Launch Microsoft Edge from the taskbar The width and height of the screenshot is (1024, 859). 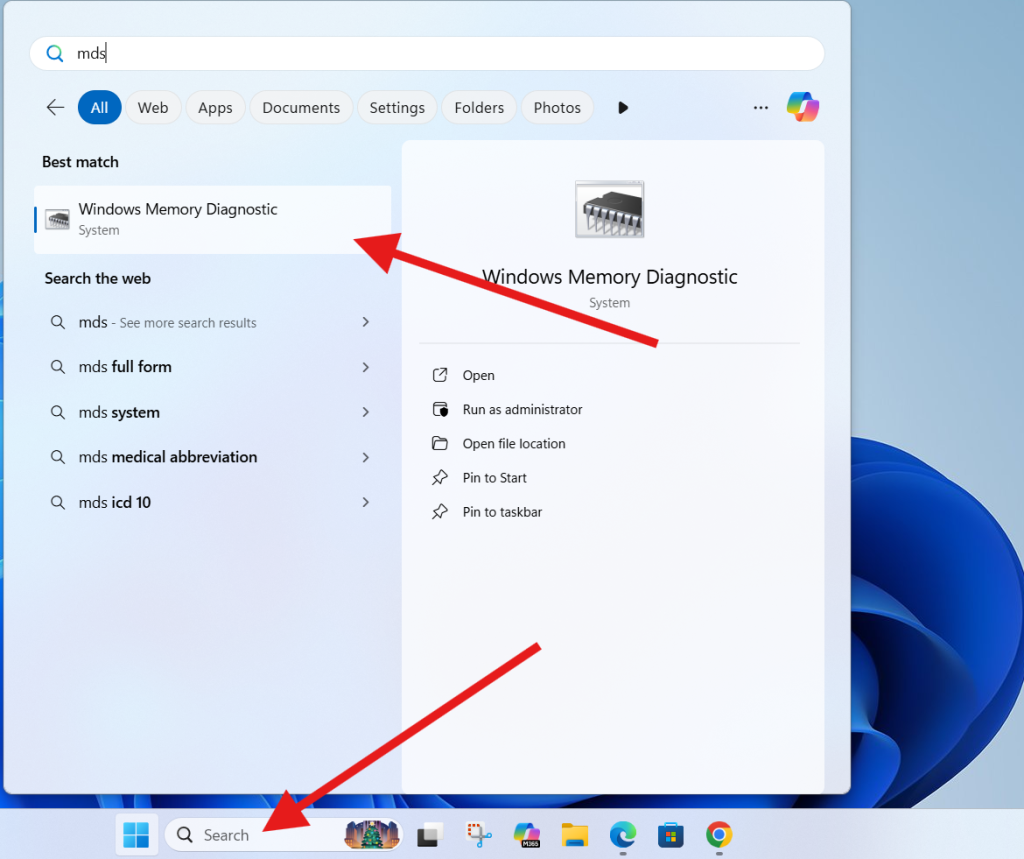(622, 834)
